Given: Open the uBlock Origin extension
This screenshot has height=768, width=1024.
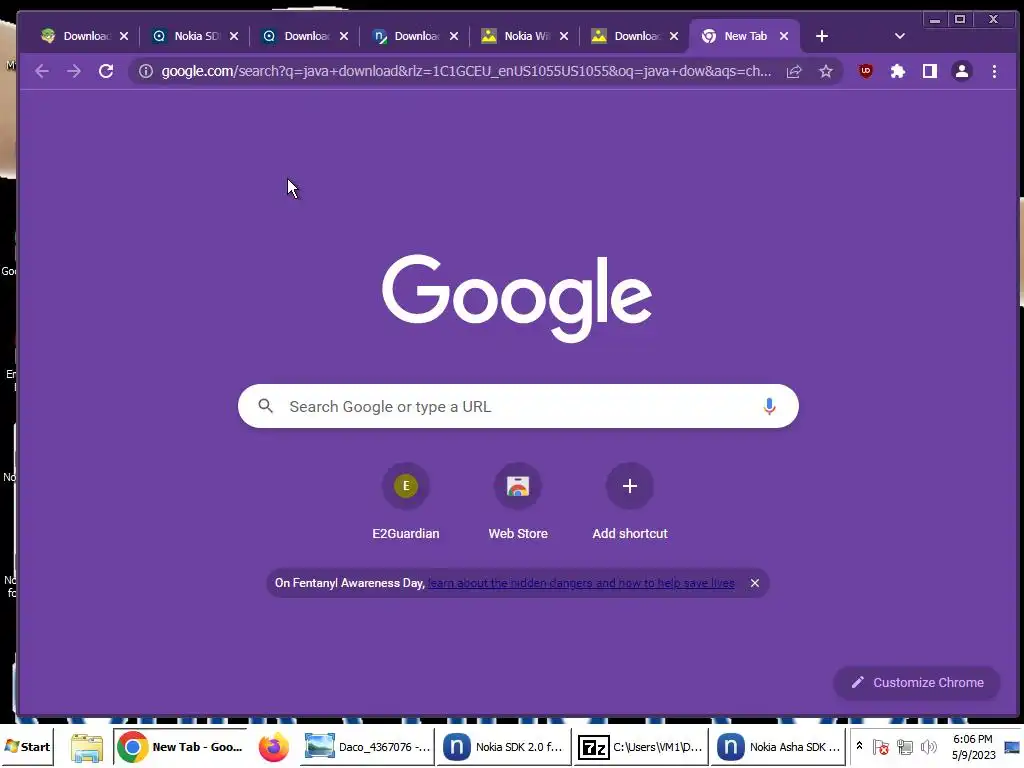Looking at the screenshot, I should tap(866, 71).
